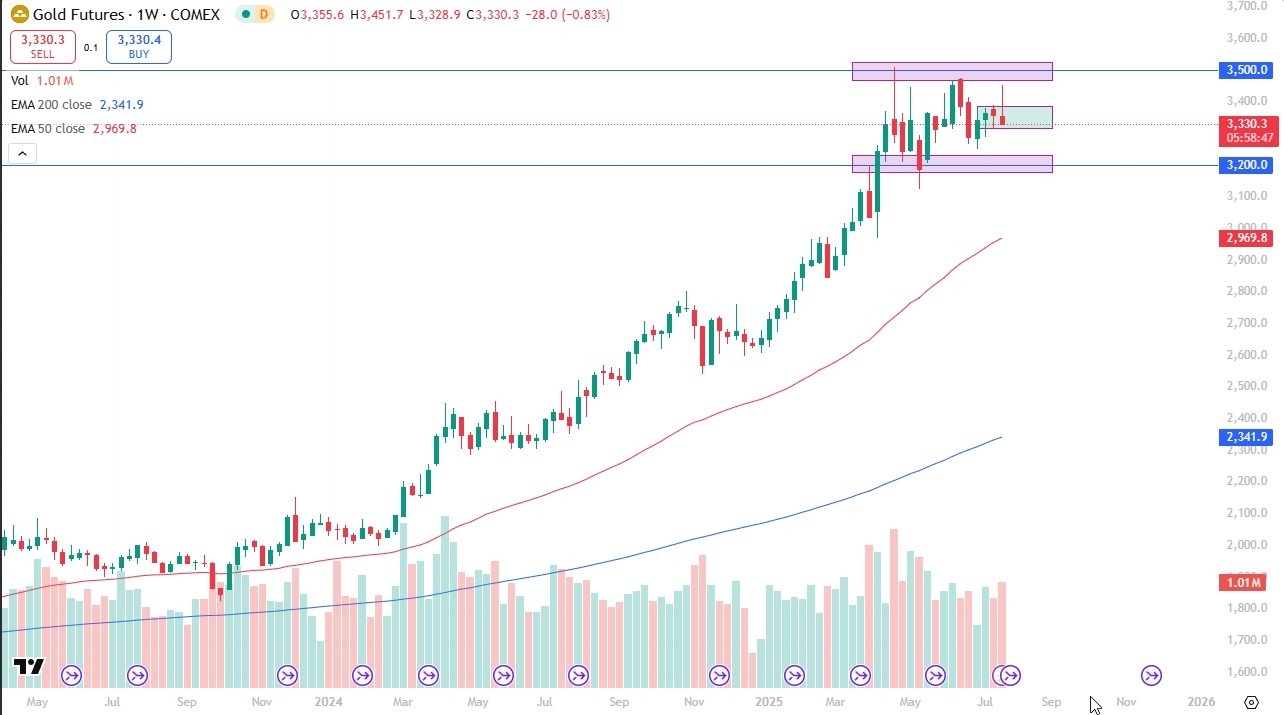The width and height of the screenshot is (1284, 715).
Task: Click the leftmost event marker on time axis
Action: coord(71,675)
